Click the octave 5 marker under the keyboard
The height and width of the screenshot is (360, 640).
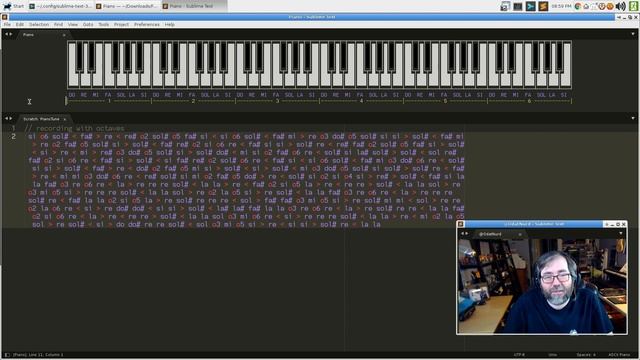click(445, 101)
